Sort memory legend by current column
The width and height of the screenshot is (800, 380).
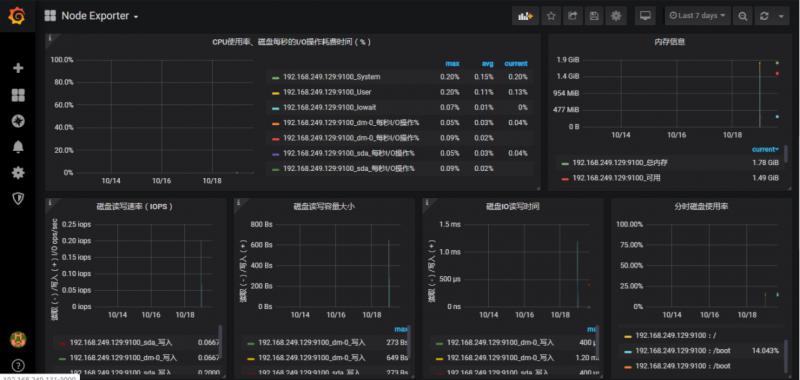pyautogui.click(x=765, y=149)
